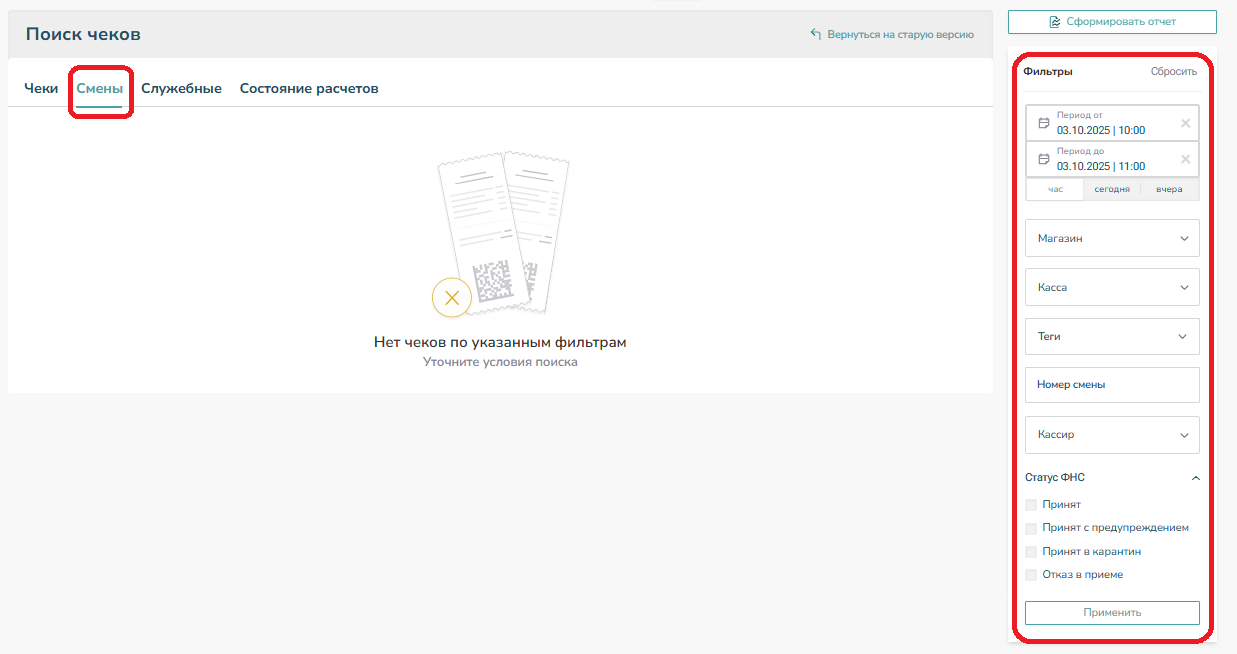Open the Магазин dropdown
The width and height of the screenshot is (1237, 654).
click(x=1112, y=239)
